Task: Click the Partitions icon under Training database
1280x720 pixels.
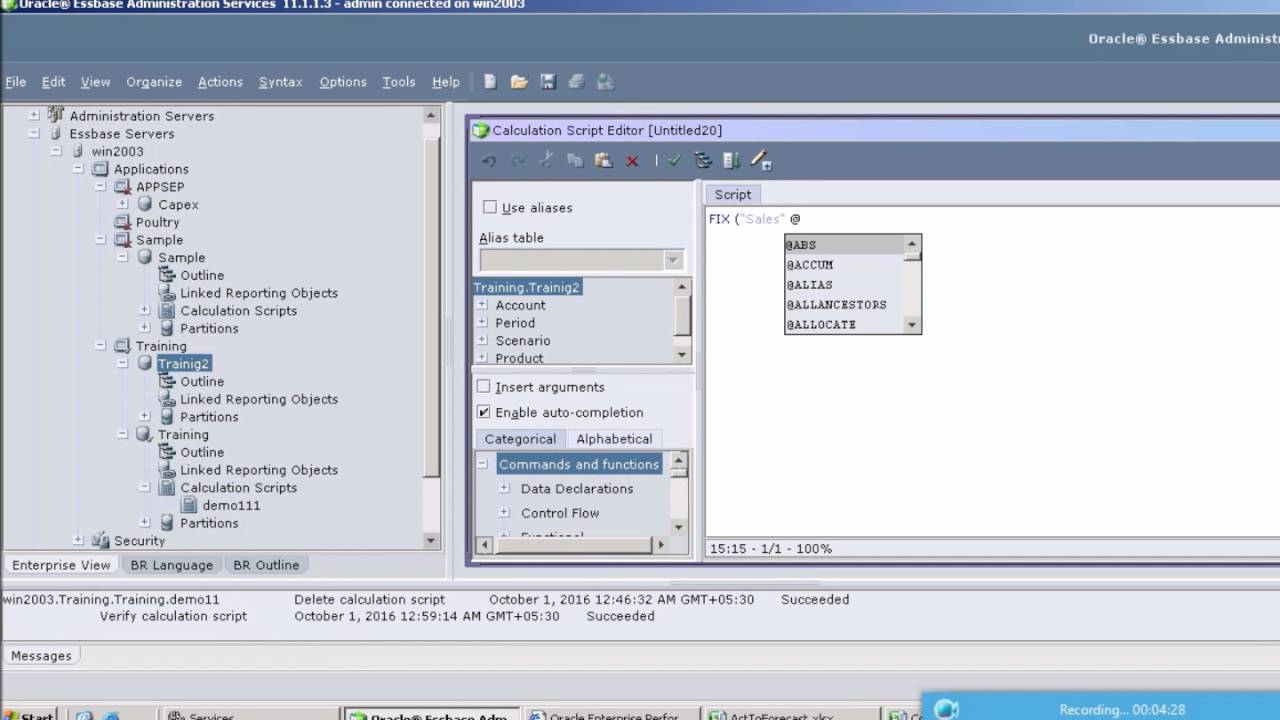Action: click(x=167, y=523)
